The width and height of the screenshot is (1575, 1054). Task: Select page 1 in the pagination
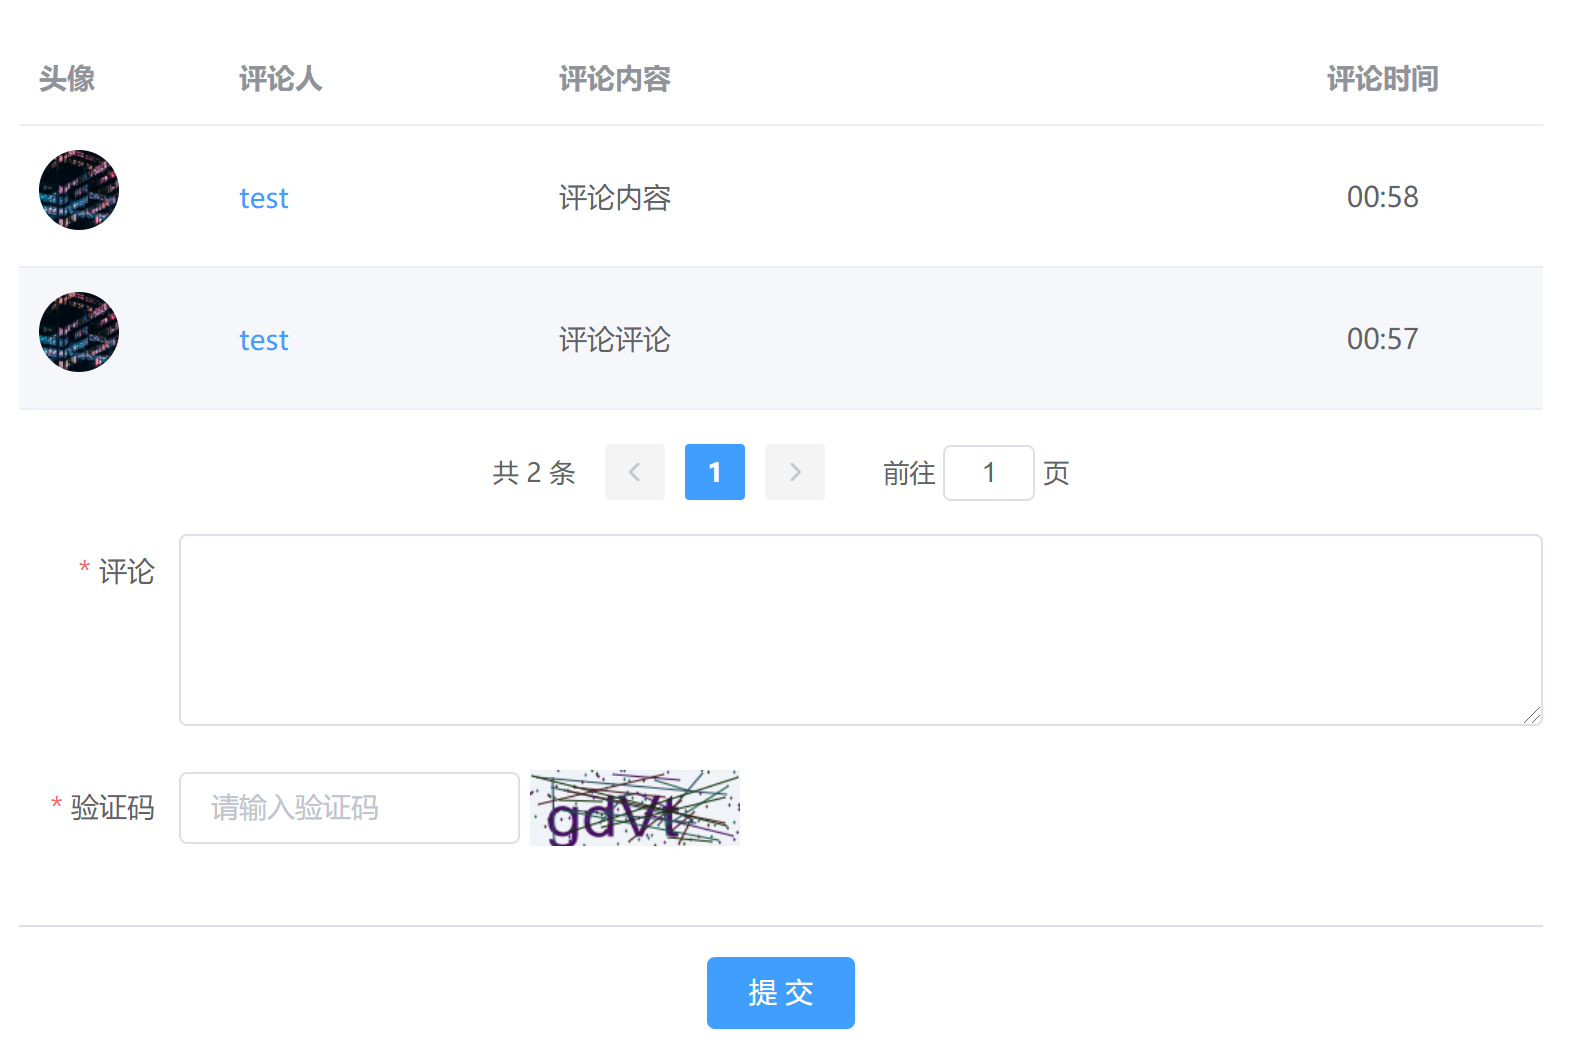point(714,472)
